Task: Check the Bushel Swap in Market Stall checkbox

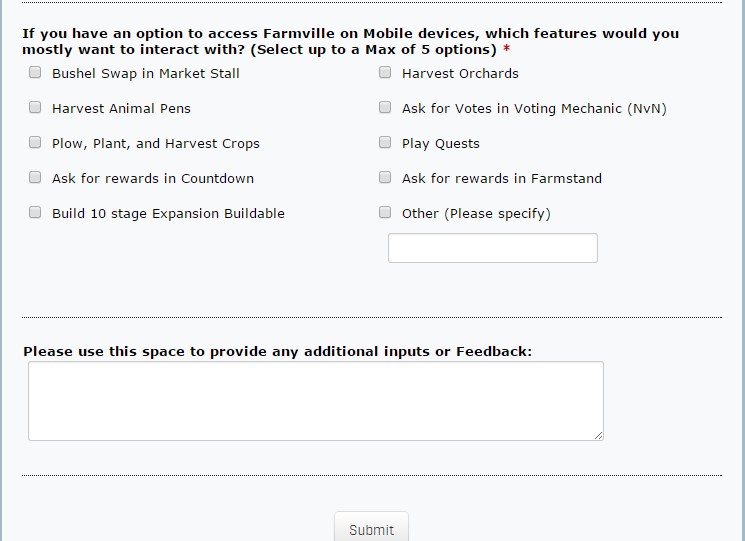Action: (35, 73)
